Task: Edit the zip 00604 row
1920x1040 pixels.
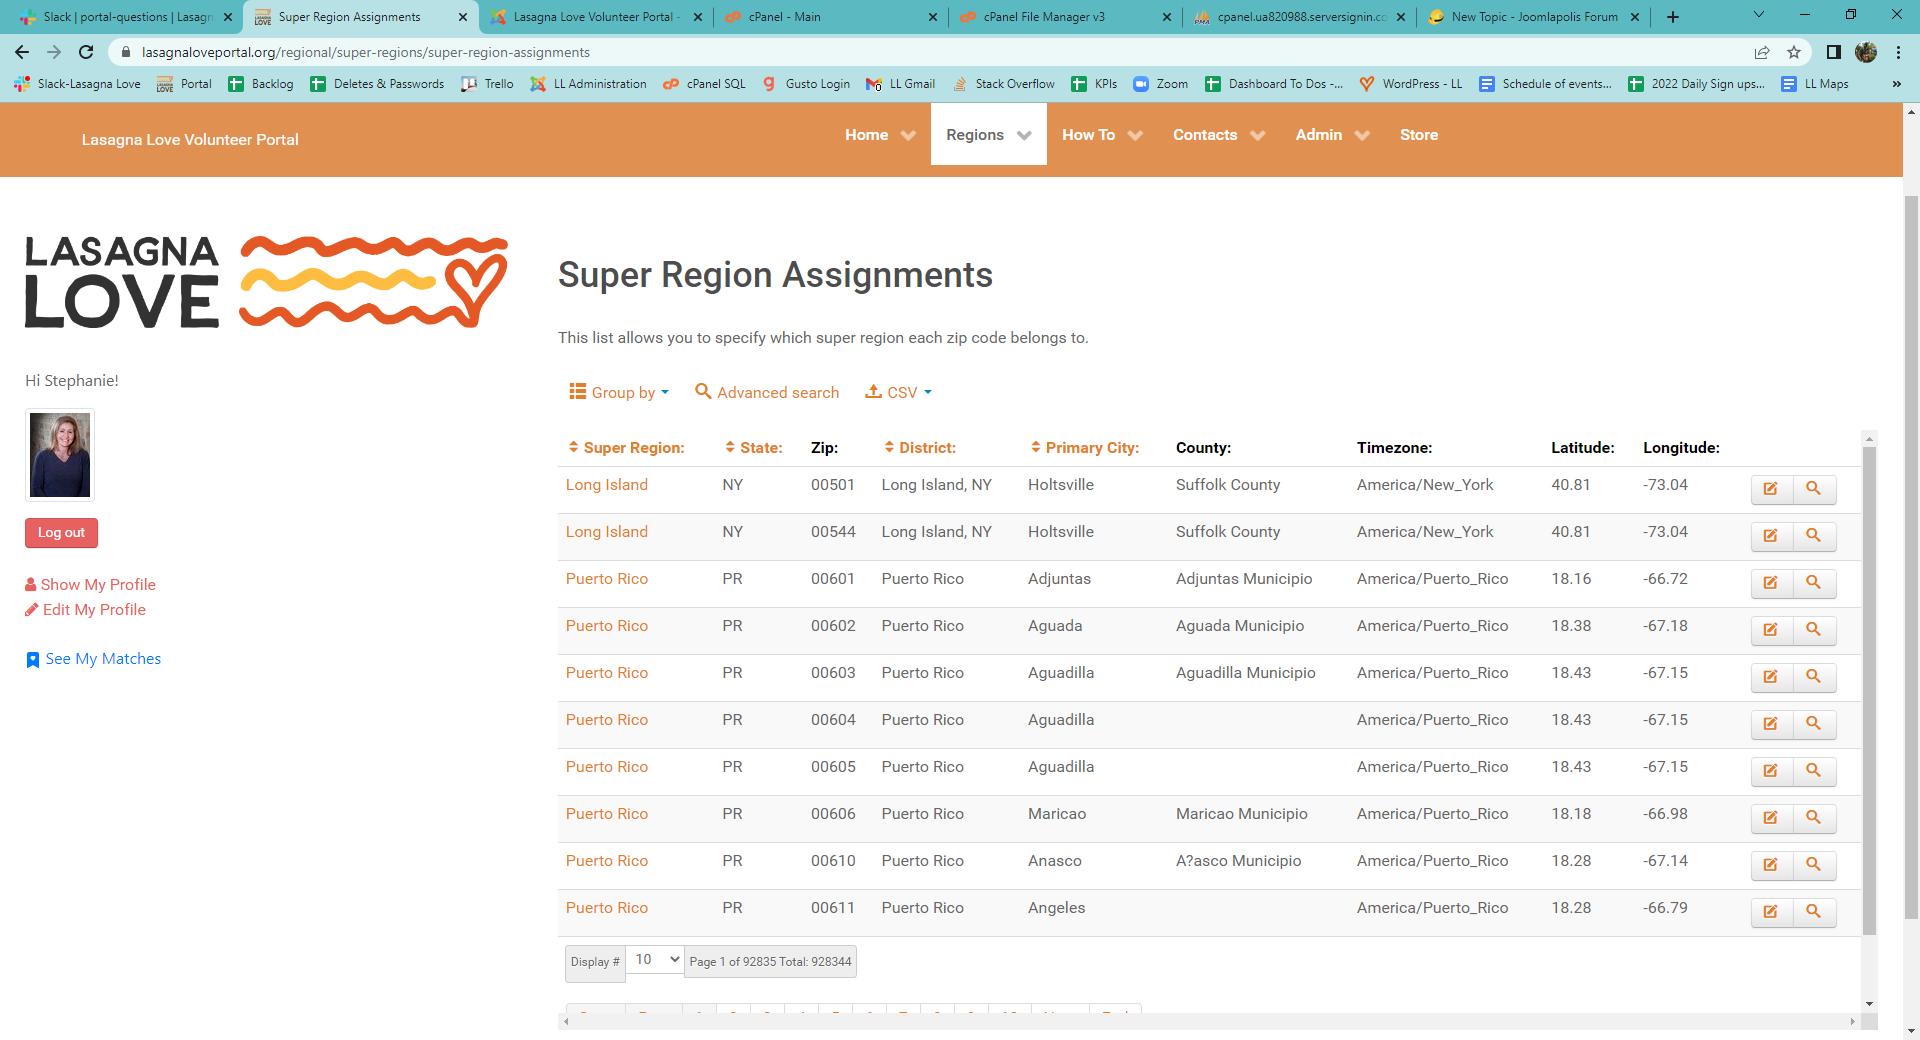Action: tap(1771, 724)
